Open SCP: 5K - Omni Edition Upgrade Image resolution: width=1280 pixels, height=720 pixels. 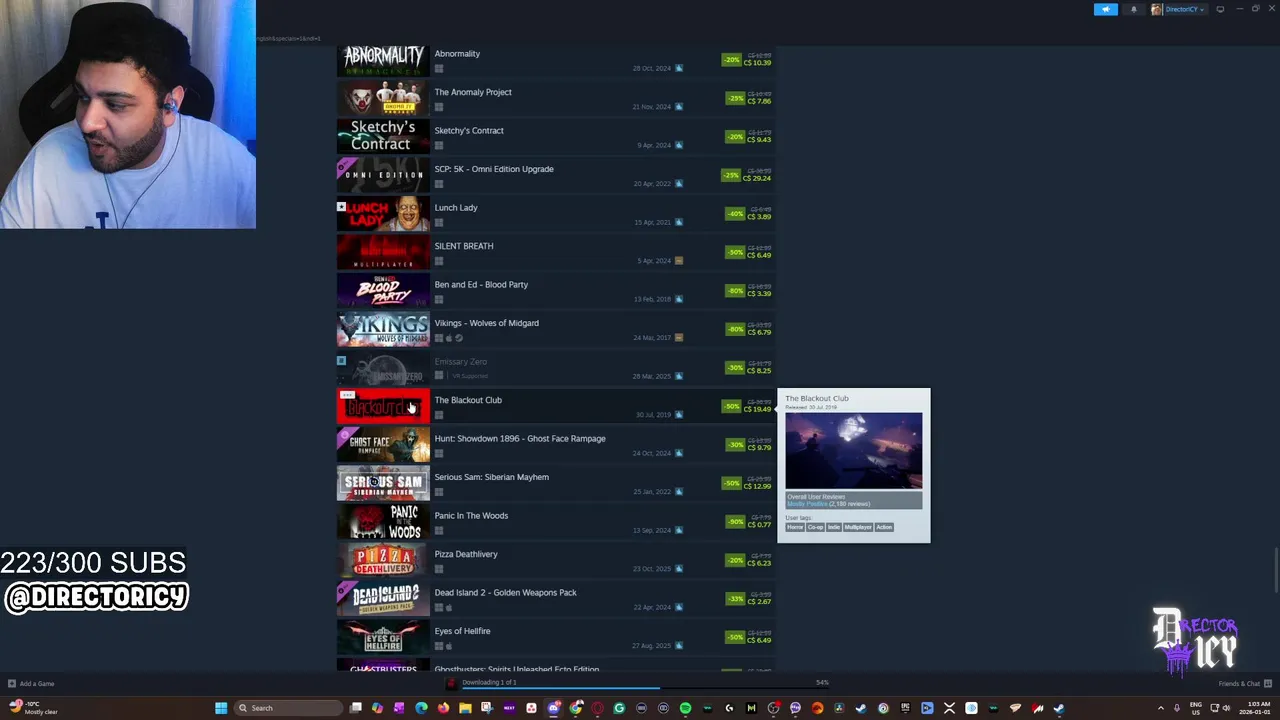(494, 169)
